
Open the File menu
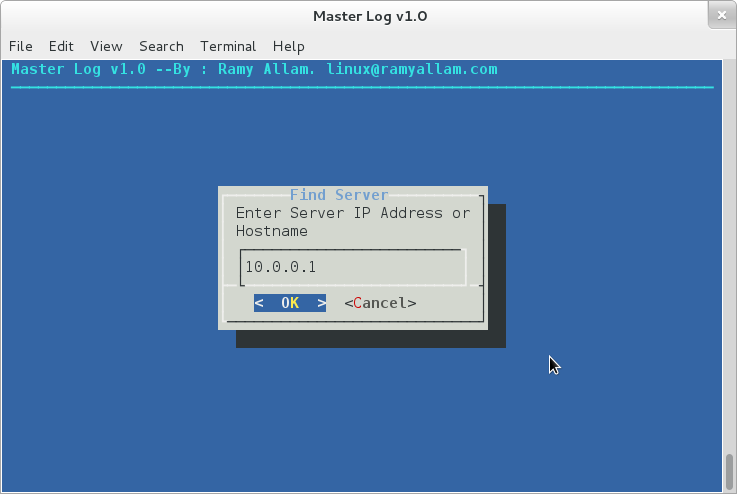pos(21,46)
